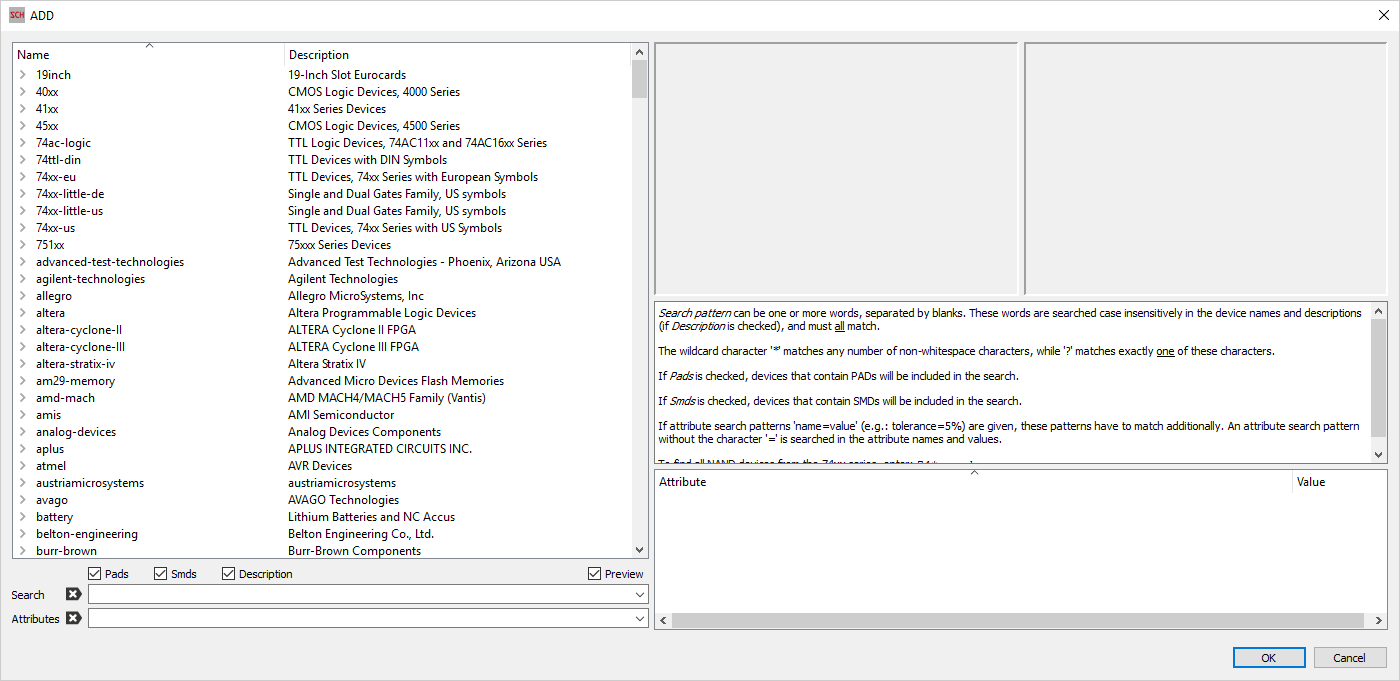Click in the Search input field
The width and height of the screenshot is (1400, 681).
click(x=360, y=595)
